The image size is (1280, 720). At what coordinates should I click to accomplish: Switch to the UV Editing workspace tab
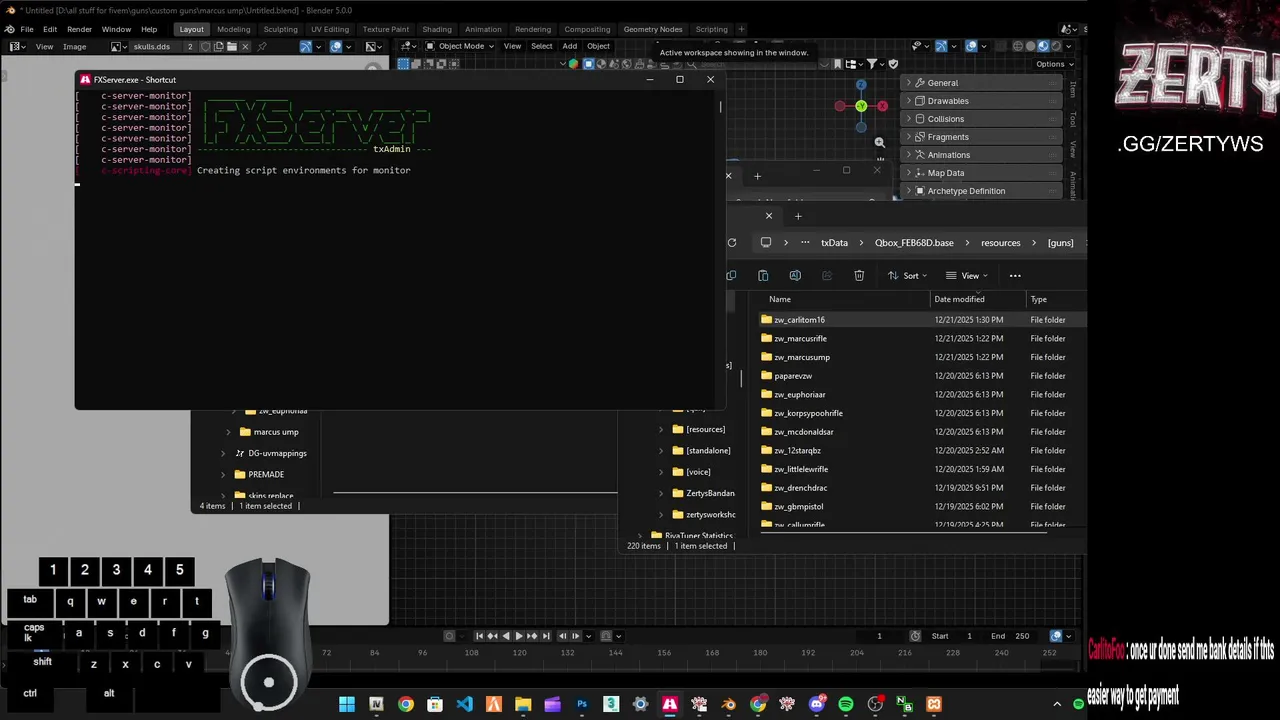(330, 29)
